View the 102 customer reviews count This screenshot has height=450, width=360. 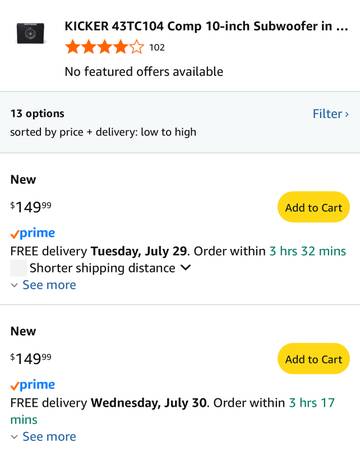[157, 48]
